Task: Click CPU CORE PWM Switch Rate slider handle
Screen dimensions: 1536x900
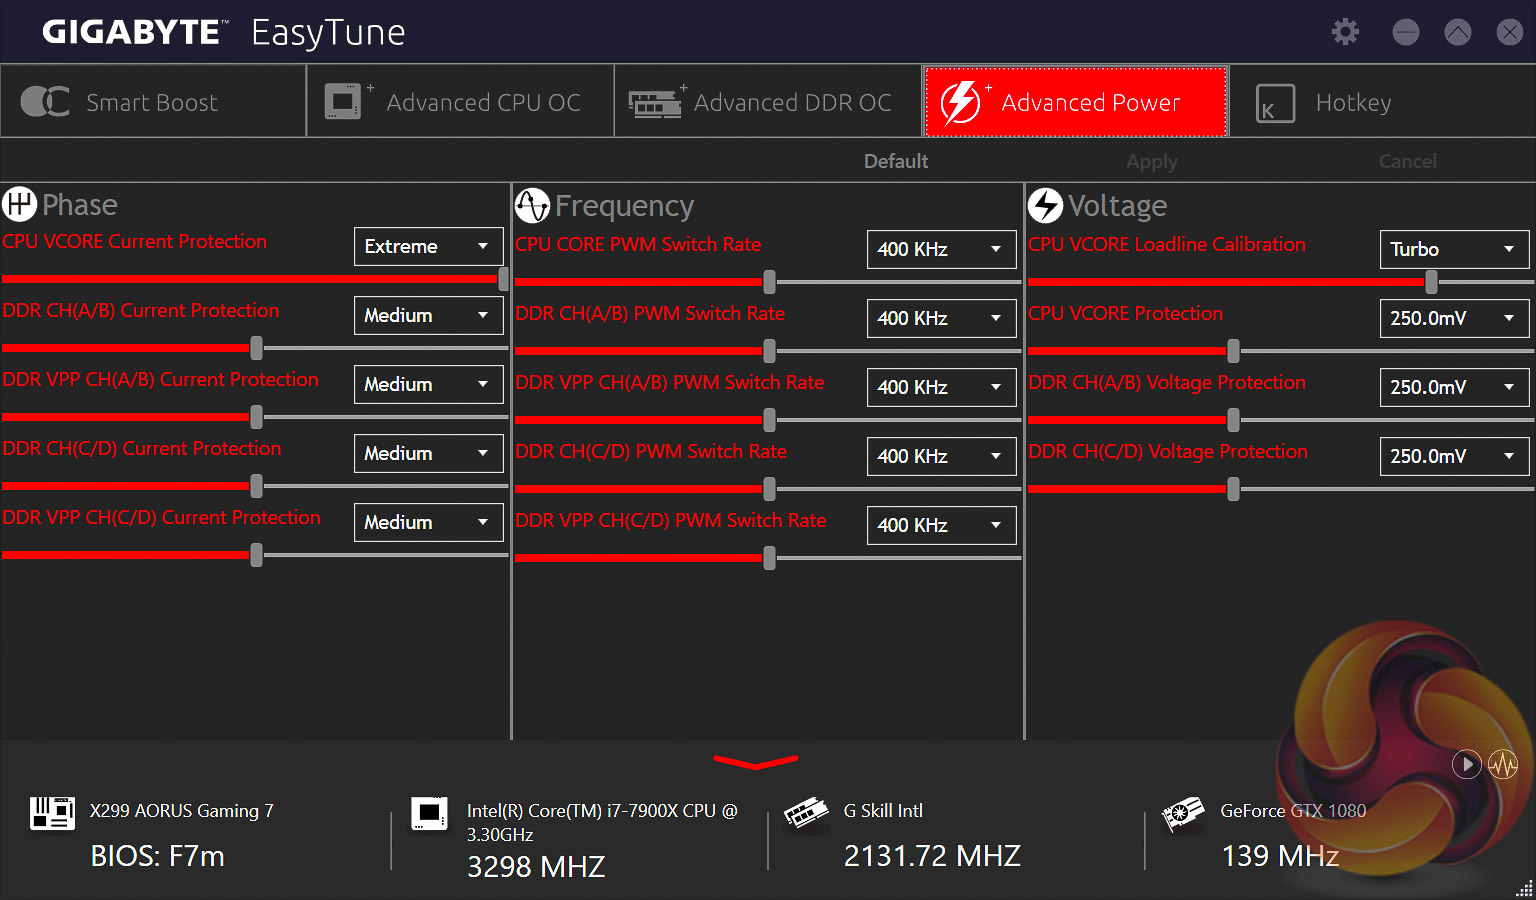Action: [x=770, y=282]
